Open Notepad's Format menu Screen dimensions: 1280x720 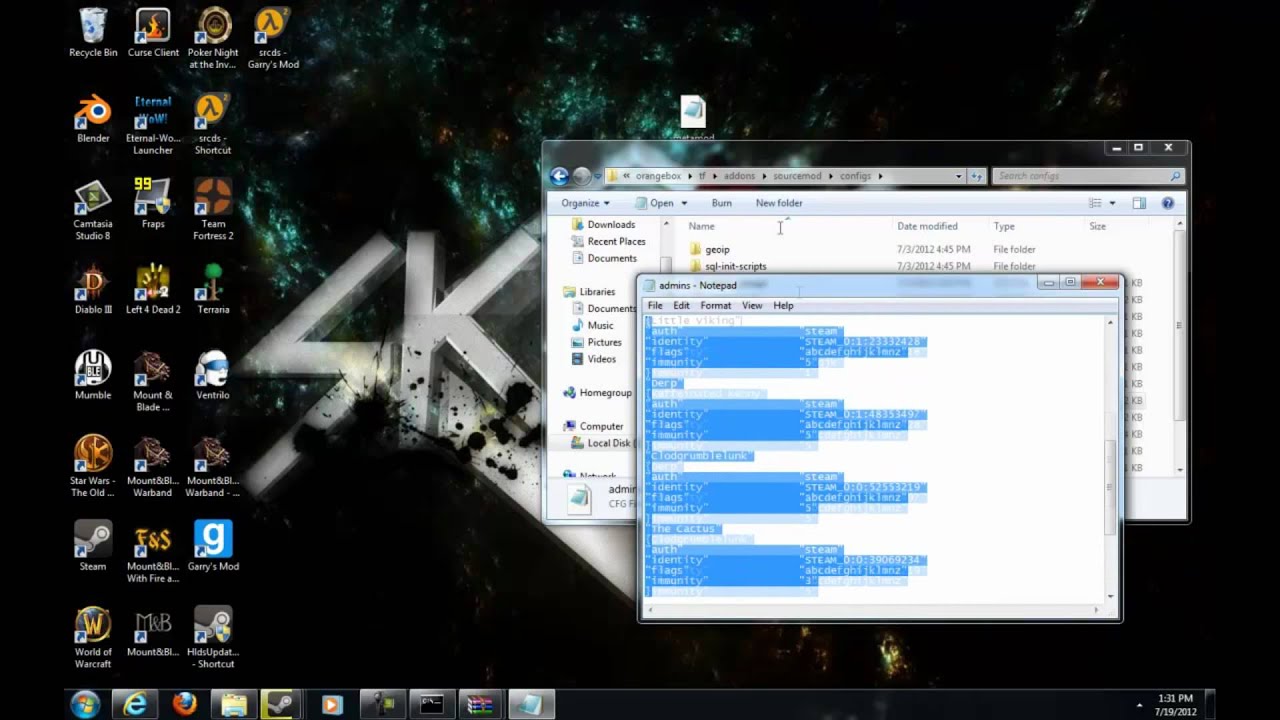(715, 305)
